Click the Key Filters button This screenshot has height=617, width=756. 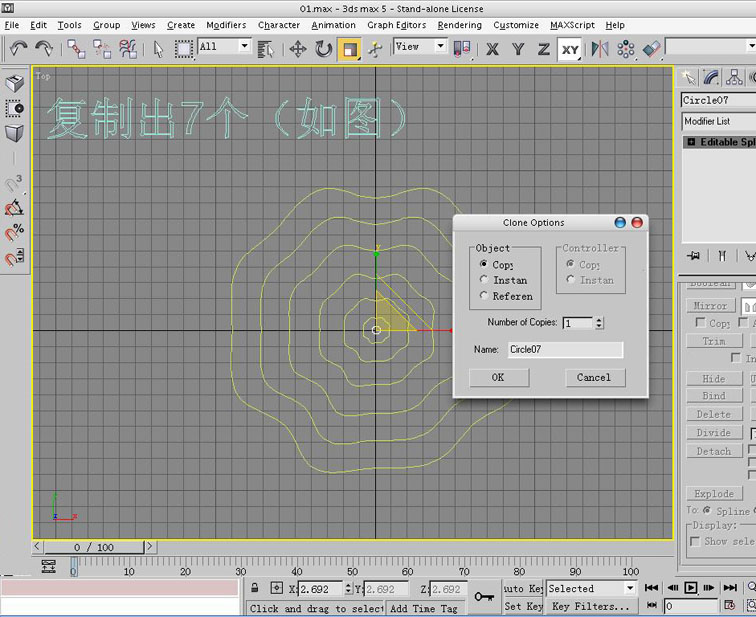tap(591, 606)
